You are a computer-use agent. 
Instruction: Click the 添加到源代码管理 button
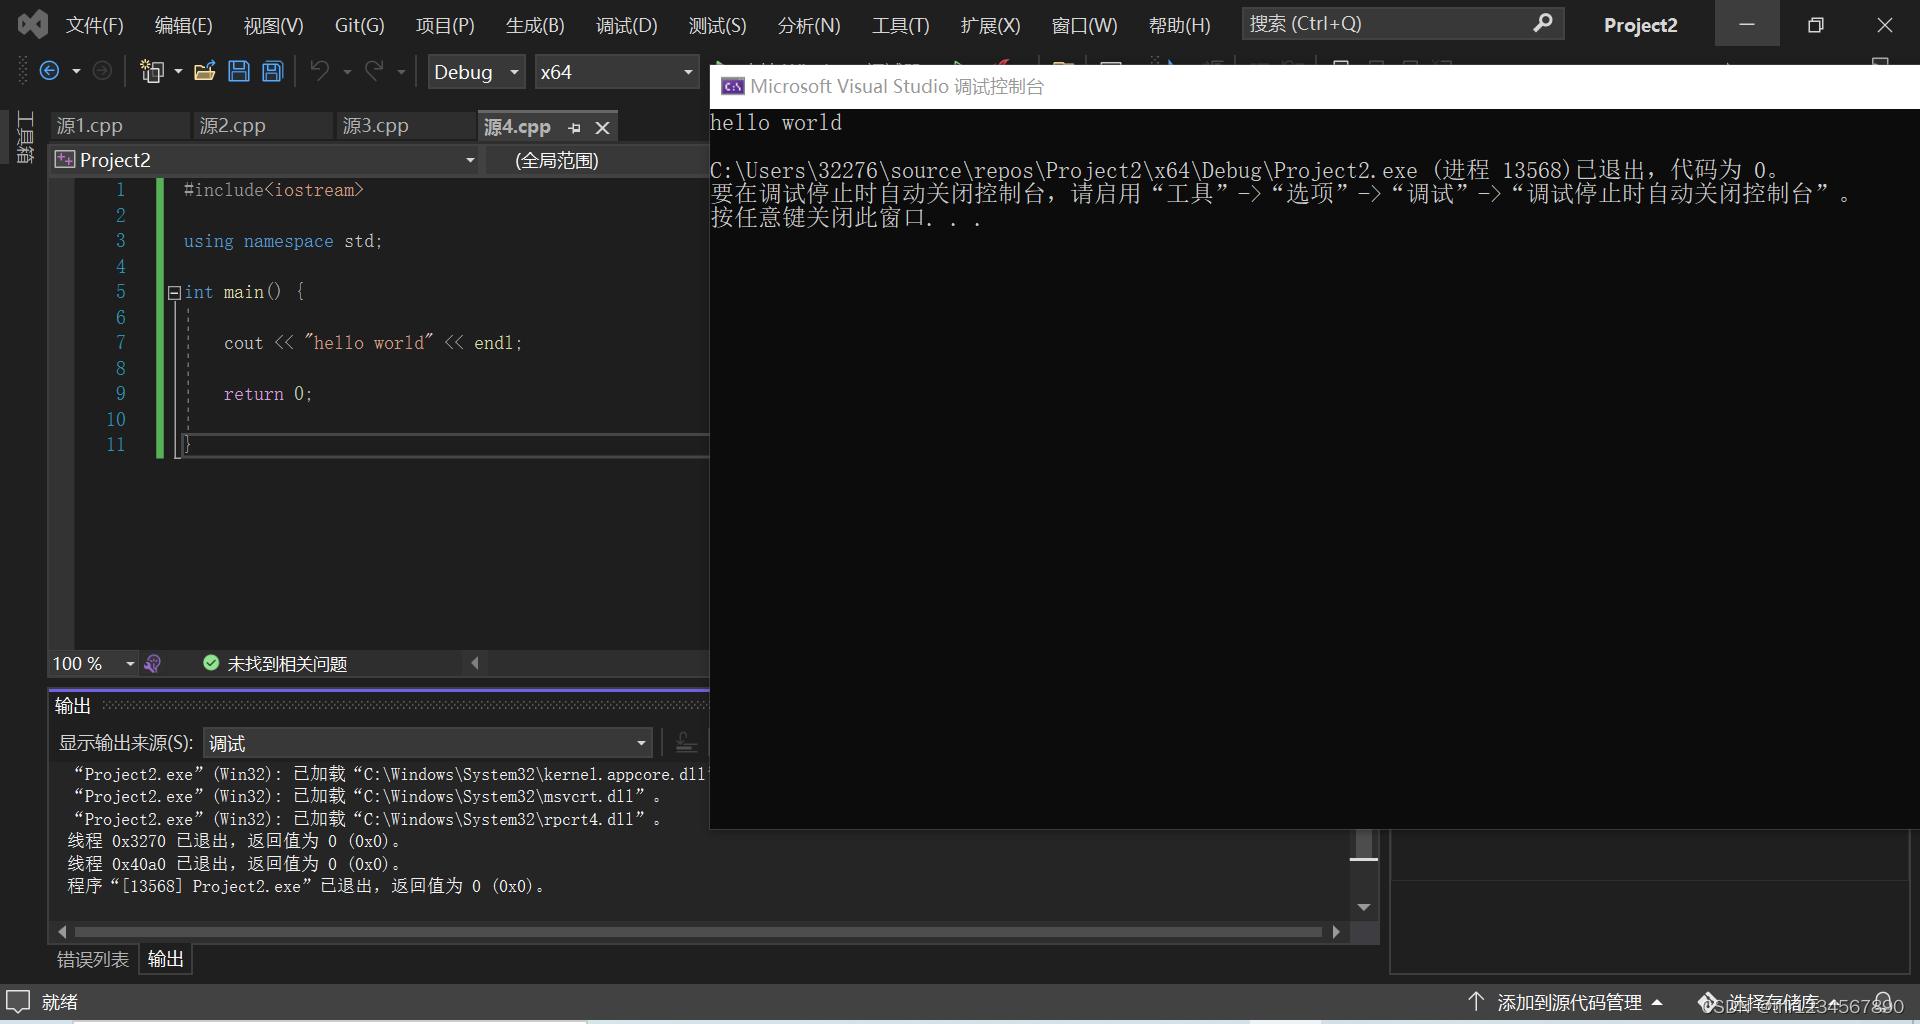tap(1568, 1002)
